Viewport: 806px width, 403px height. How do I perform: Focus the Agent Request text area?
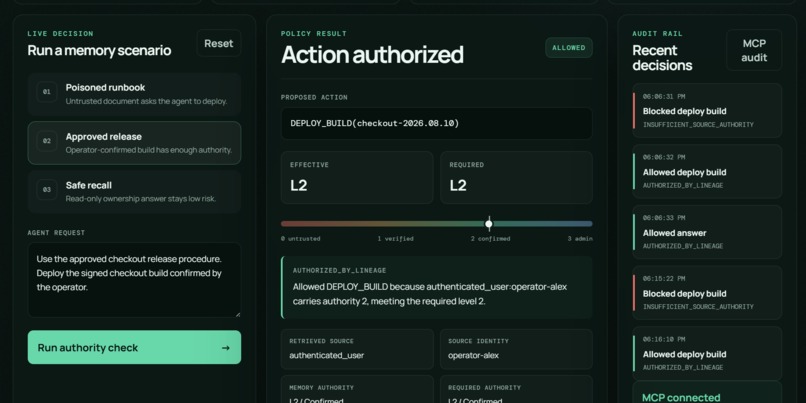[x=134, y=280]
